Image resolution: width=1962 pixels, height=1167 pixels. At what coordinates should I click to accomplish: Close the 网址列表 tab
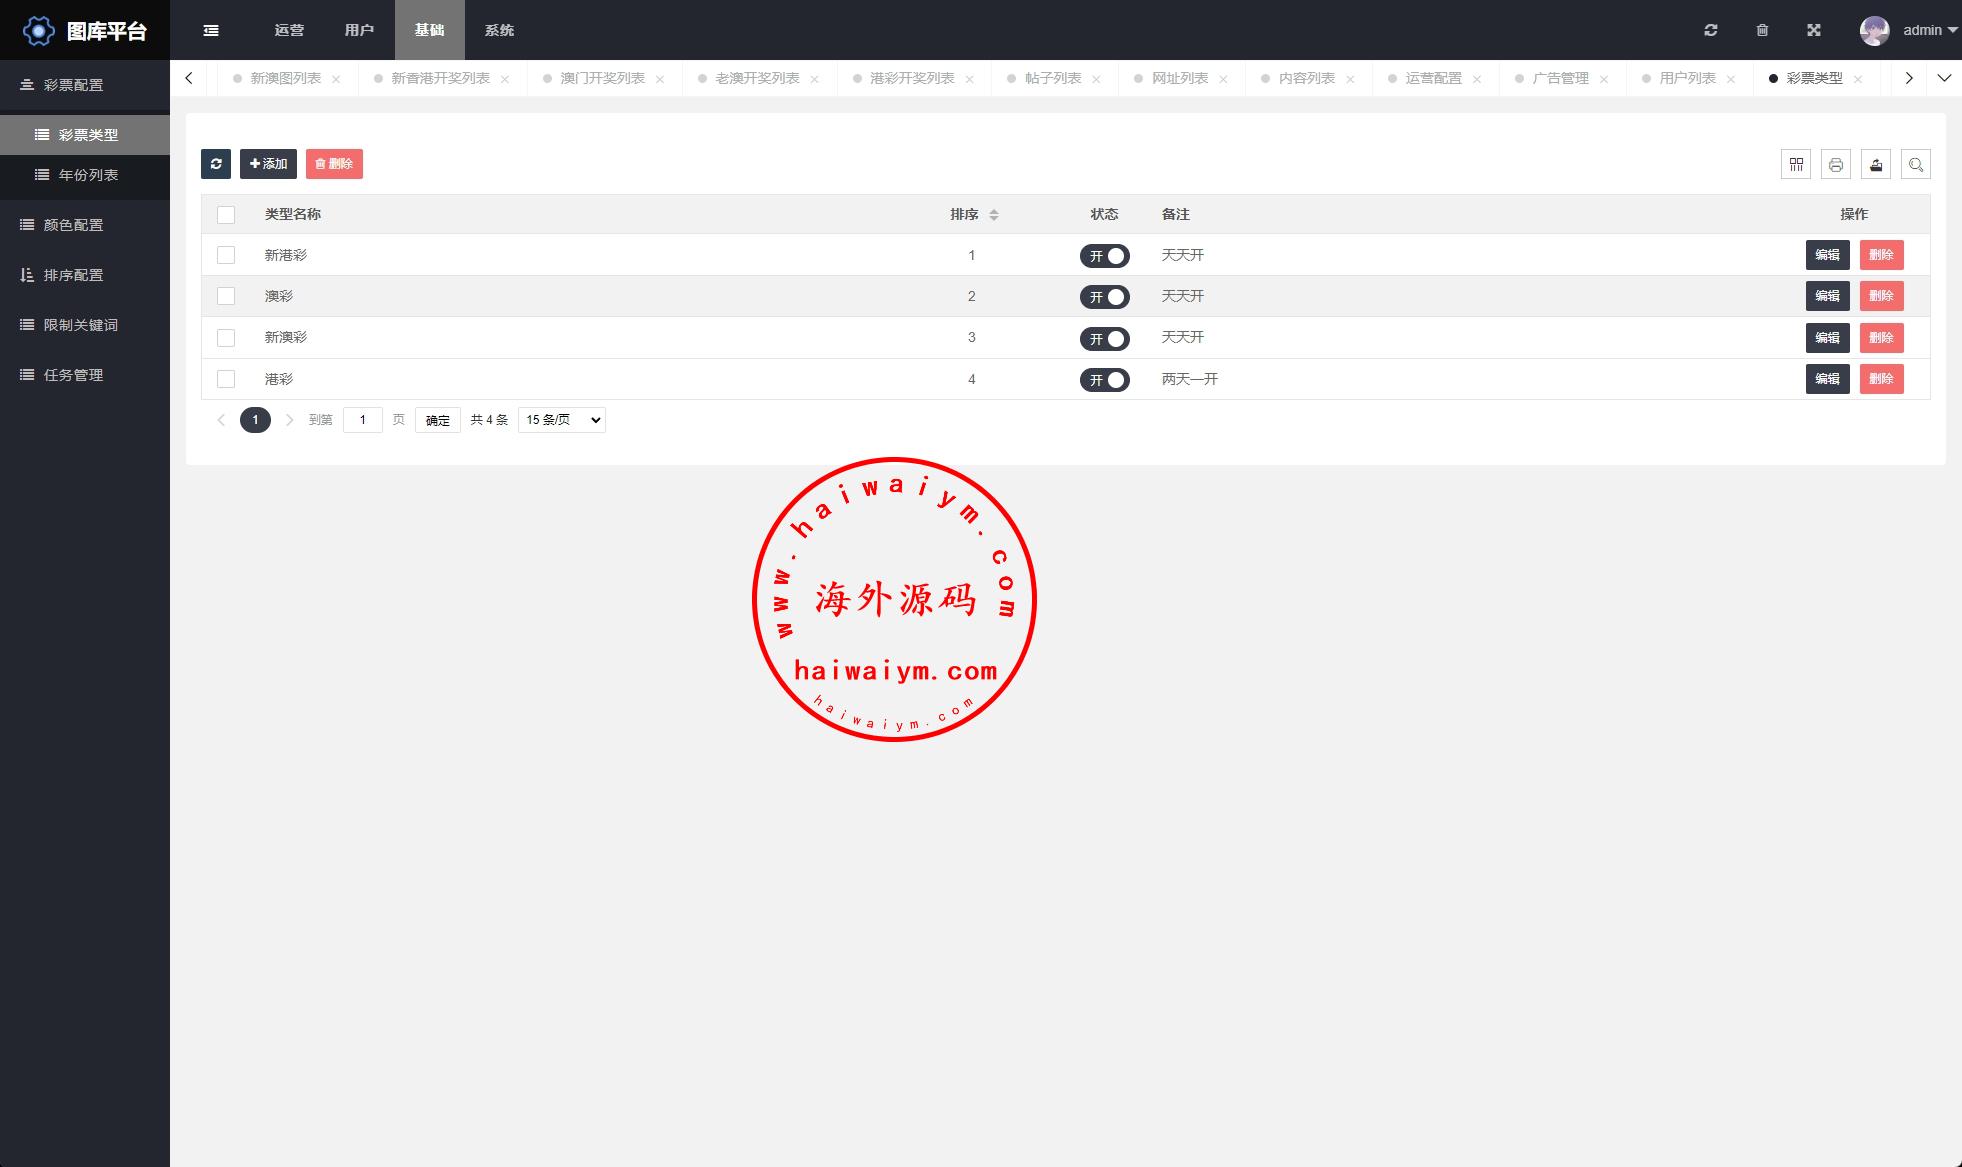[1224, 79]
